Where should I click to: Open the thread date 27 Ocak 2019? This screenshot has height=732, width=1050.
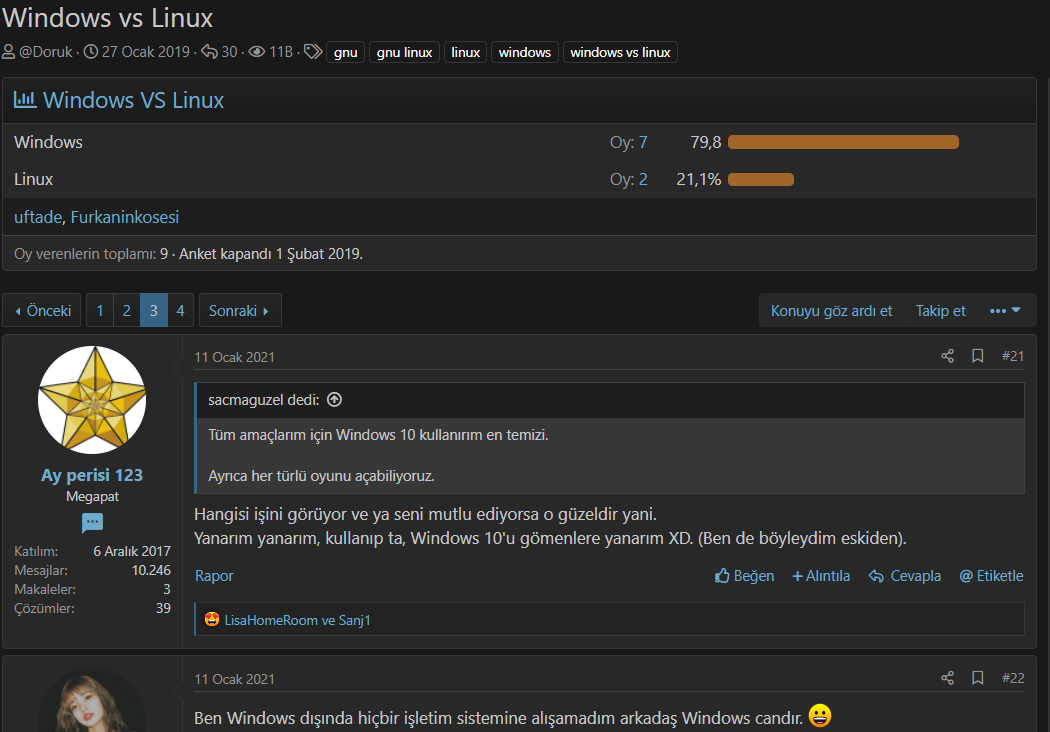pos(146,52)
